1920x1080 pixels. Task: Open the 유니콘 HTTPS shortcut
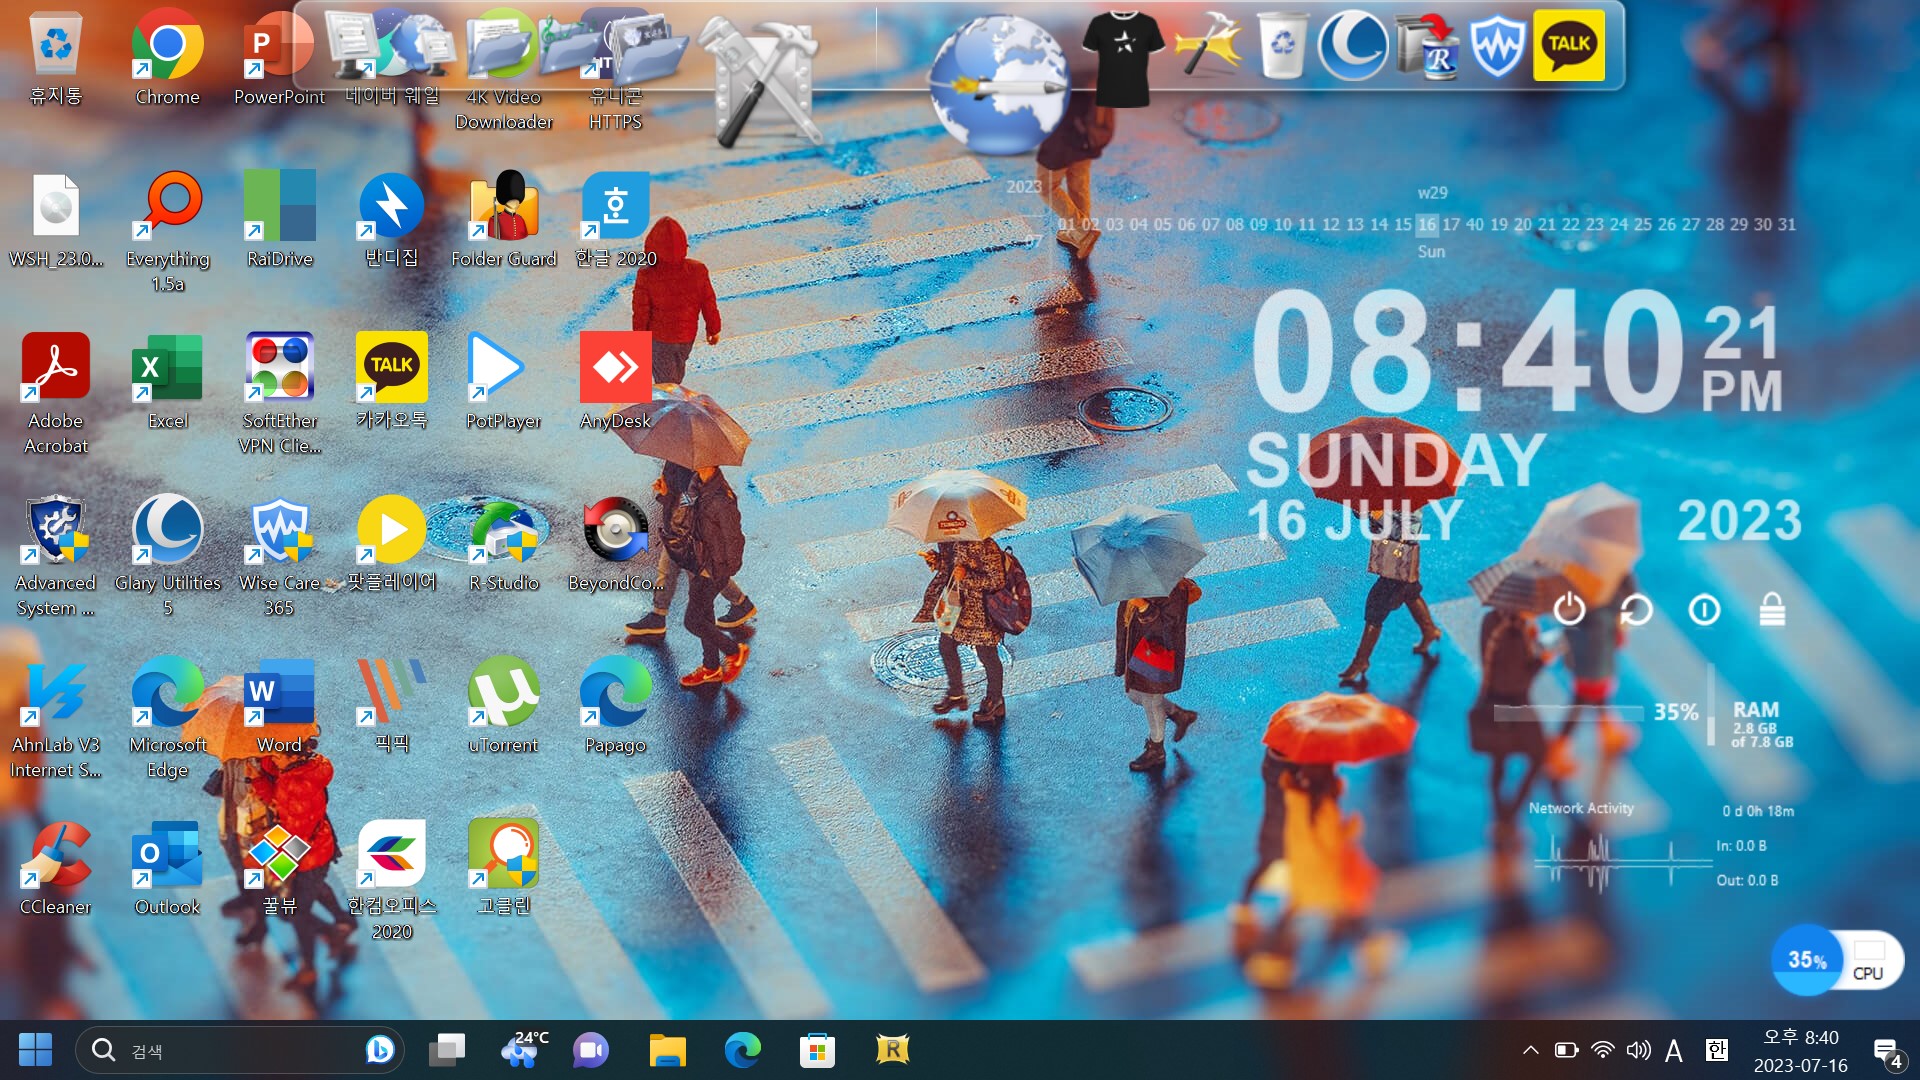click(x=615, y=70)
